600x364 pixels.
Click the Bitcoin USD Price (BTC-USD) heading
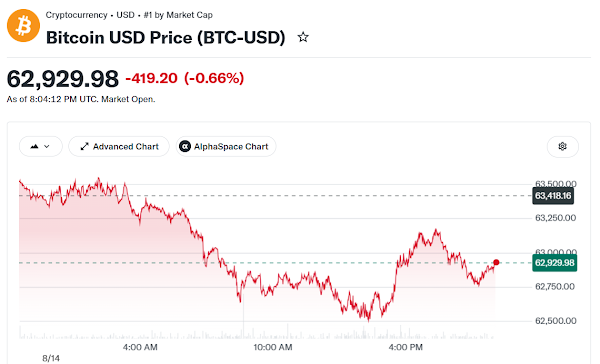[166, 38]
